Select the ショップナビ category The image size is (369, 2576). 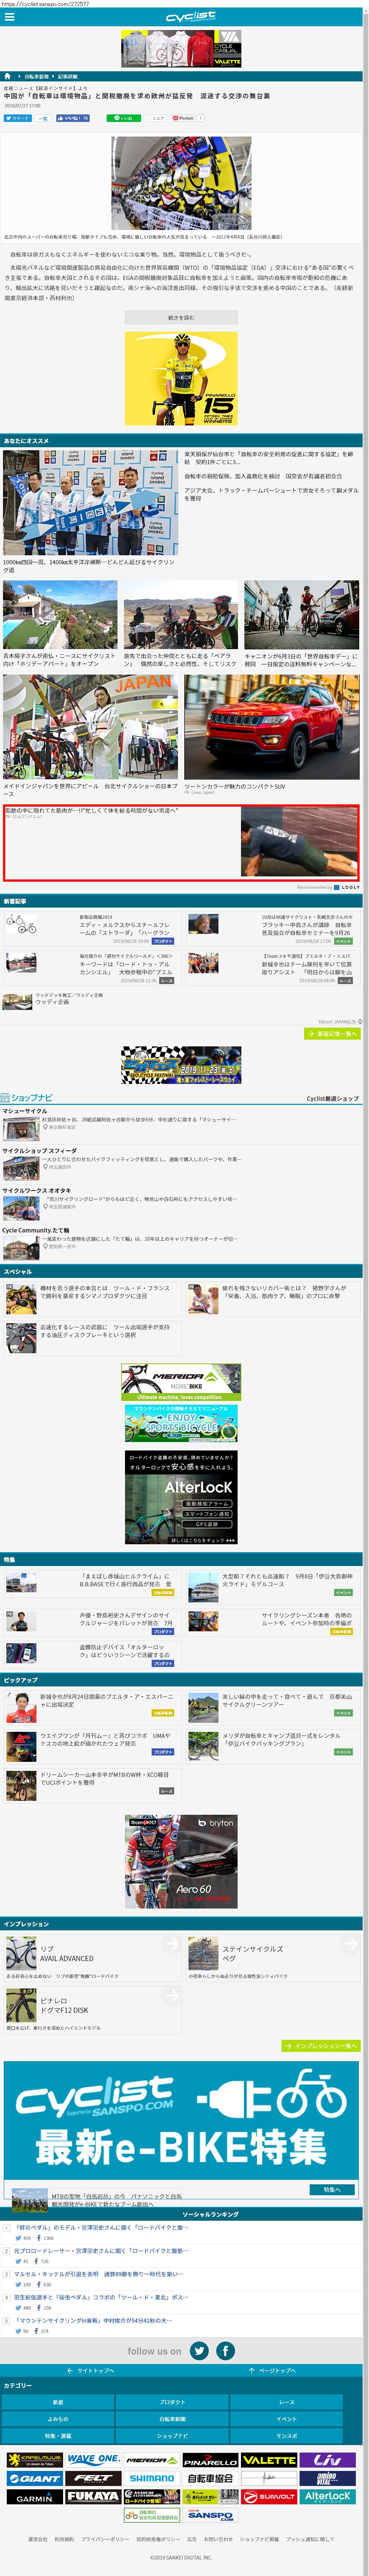172,2436
